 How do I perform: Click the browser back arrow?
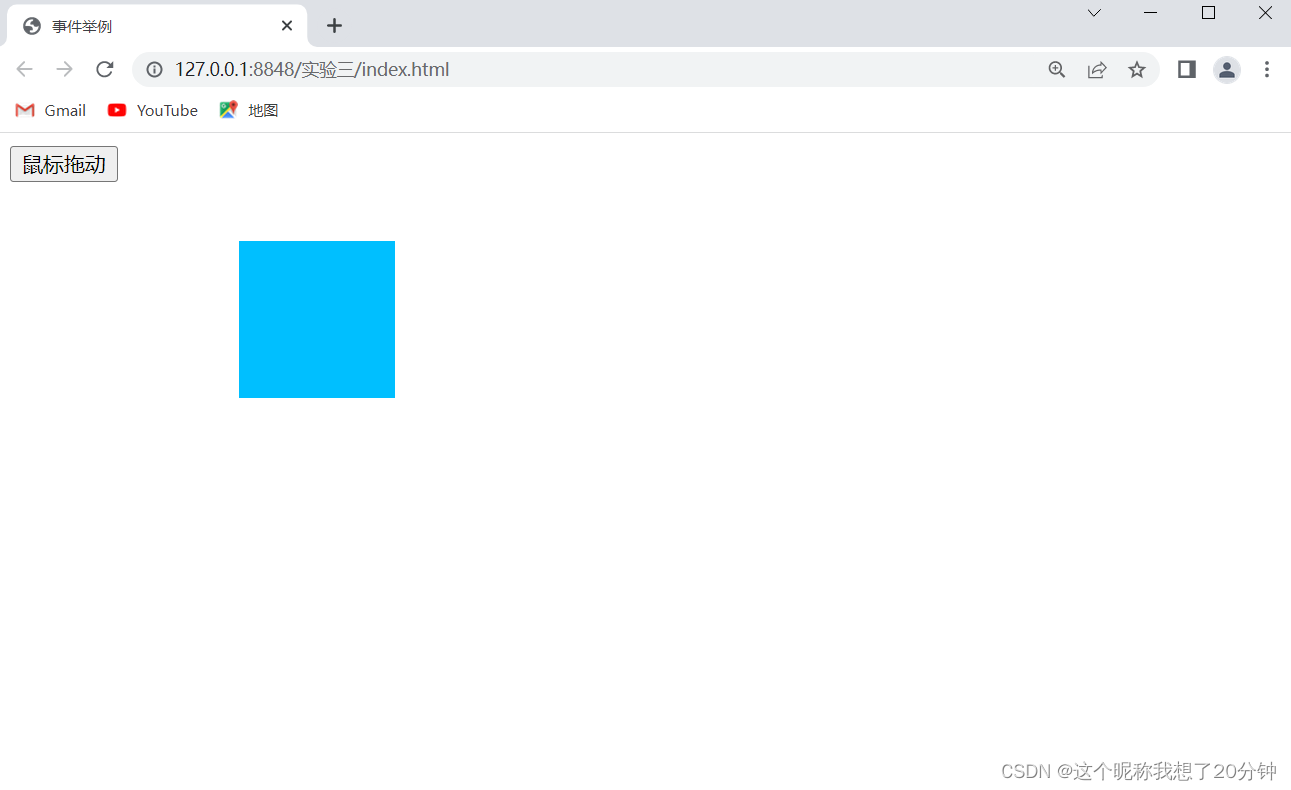click(x=24, y=69)
